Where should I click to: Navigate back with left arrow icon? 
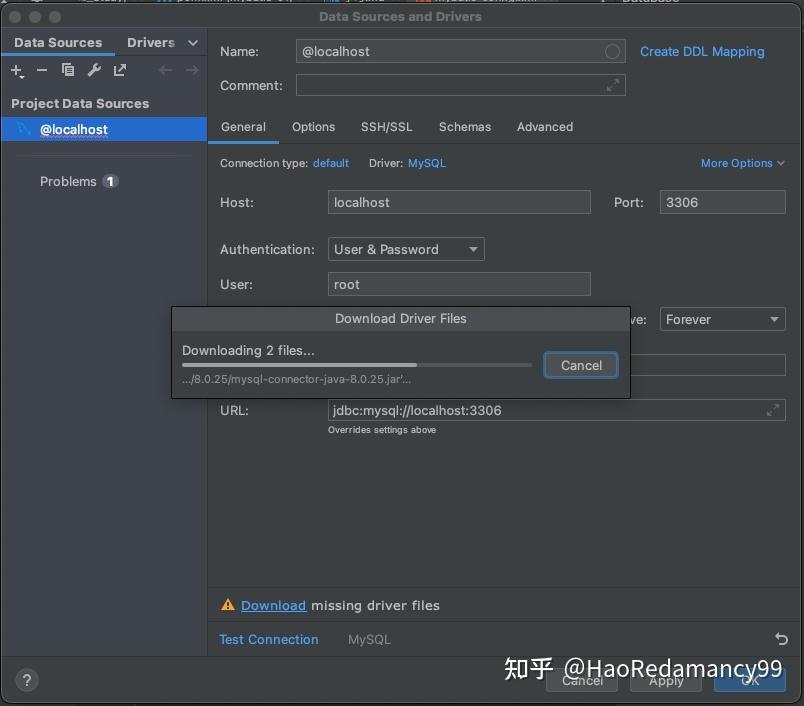[x=165, y=70]
